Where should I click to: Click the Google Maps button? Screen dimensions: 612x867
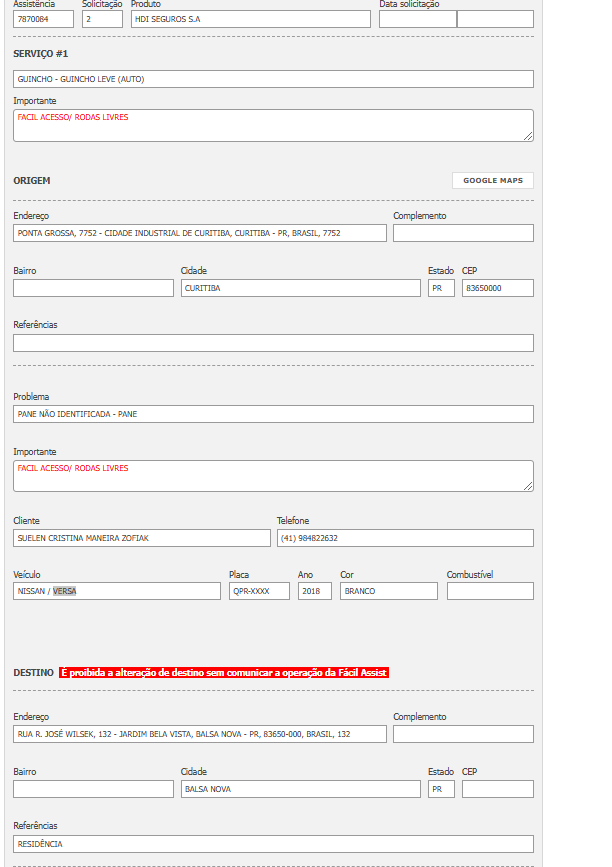pyautogui.click(x=492, y=181)
